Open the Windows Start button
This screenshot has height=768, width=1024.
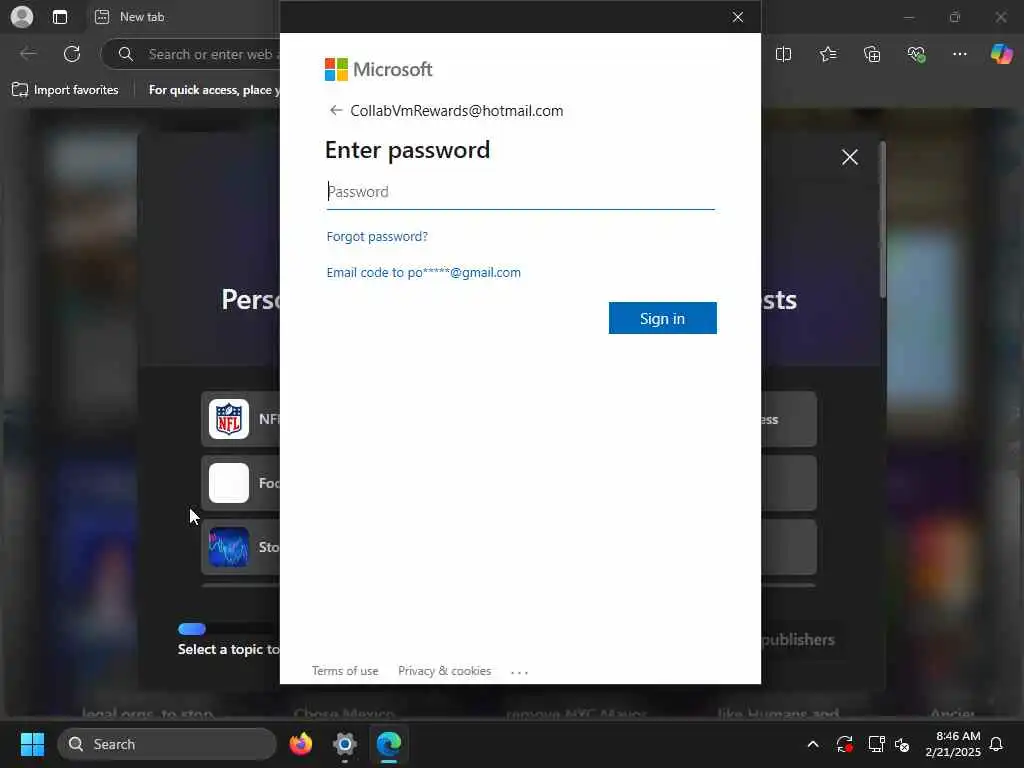[x=32, y=744]
